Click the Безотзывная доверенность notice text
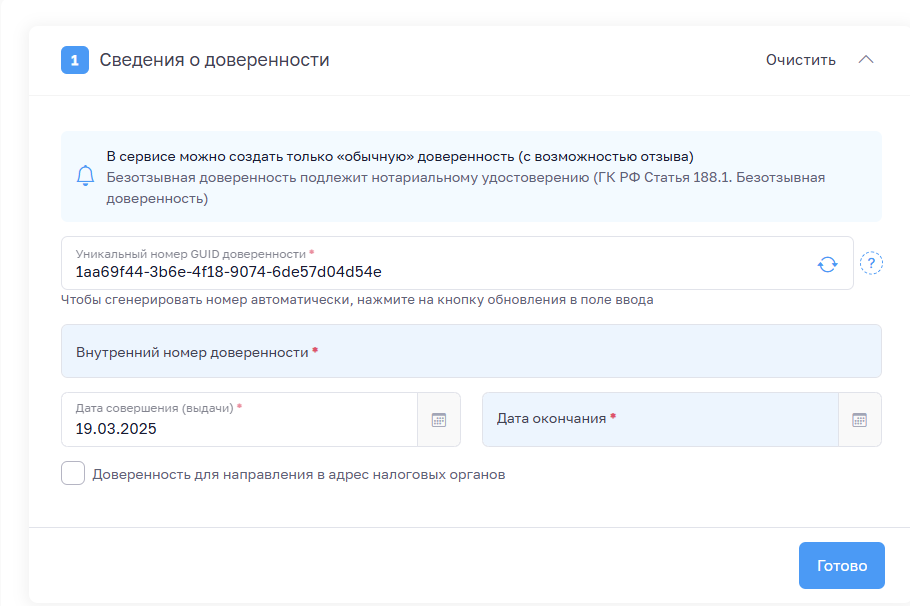Viewport: 910px width, 606px height. point(465,187)
